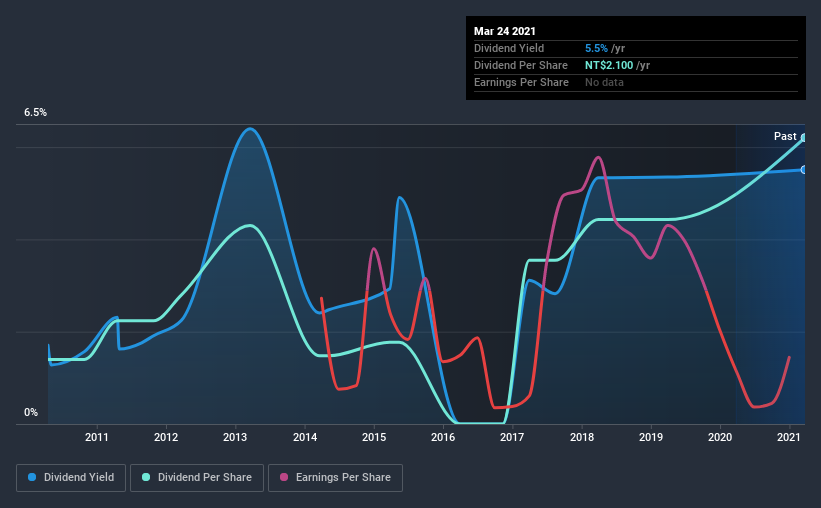Click the 2021 x-axis label
The width and height of the screenshot is (821, 508).
pyautogui.click(x=789, y=437)
